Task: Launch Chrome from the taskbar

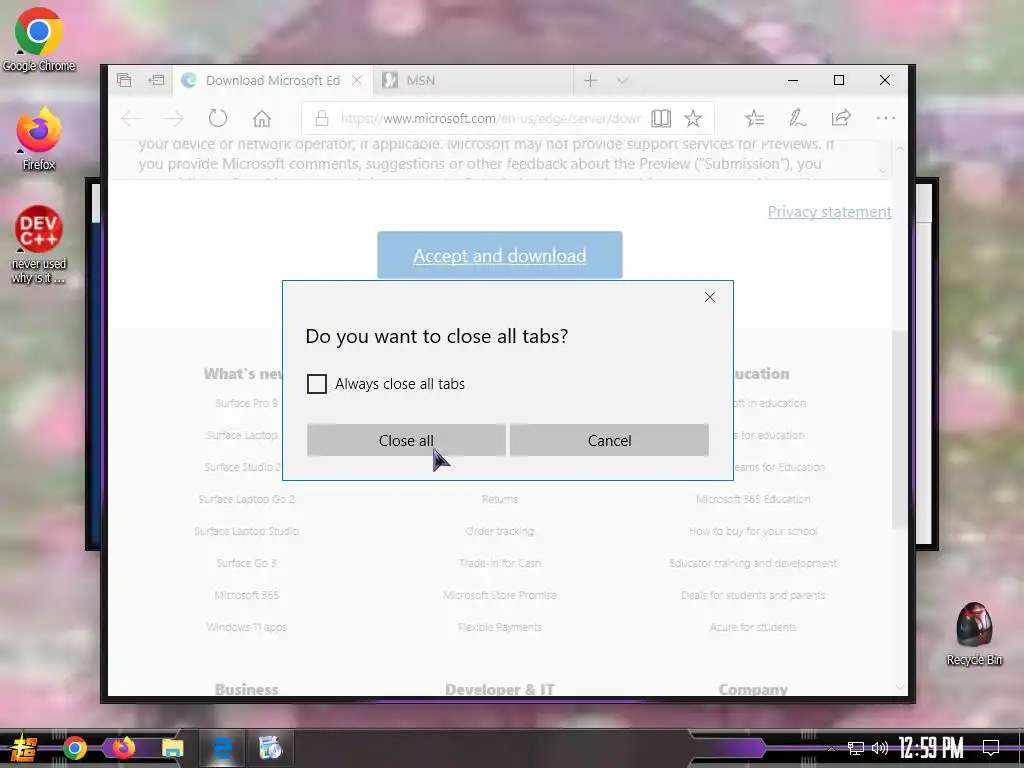Action: (74, 748)
